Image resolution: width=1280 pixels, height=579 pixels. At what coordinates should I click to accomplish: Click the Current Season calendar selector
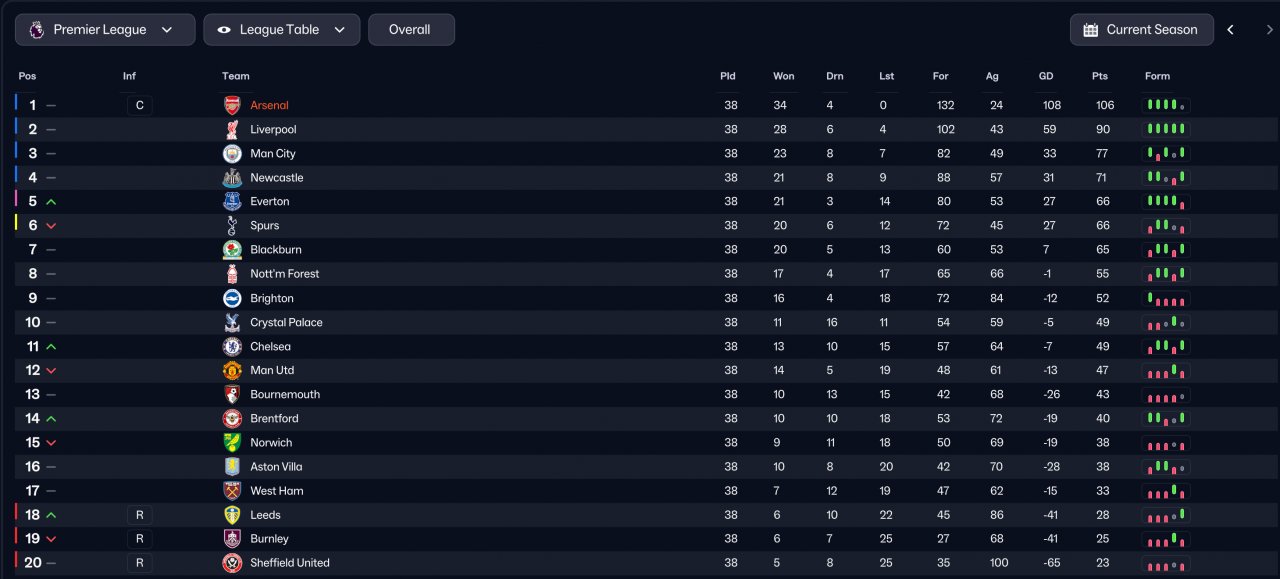1142,30
